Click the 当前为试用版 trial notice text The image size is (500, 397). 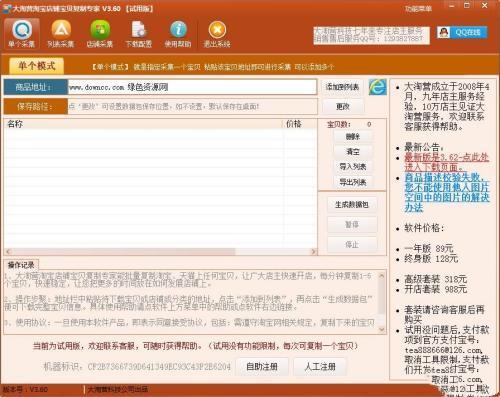coord(195,346)
